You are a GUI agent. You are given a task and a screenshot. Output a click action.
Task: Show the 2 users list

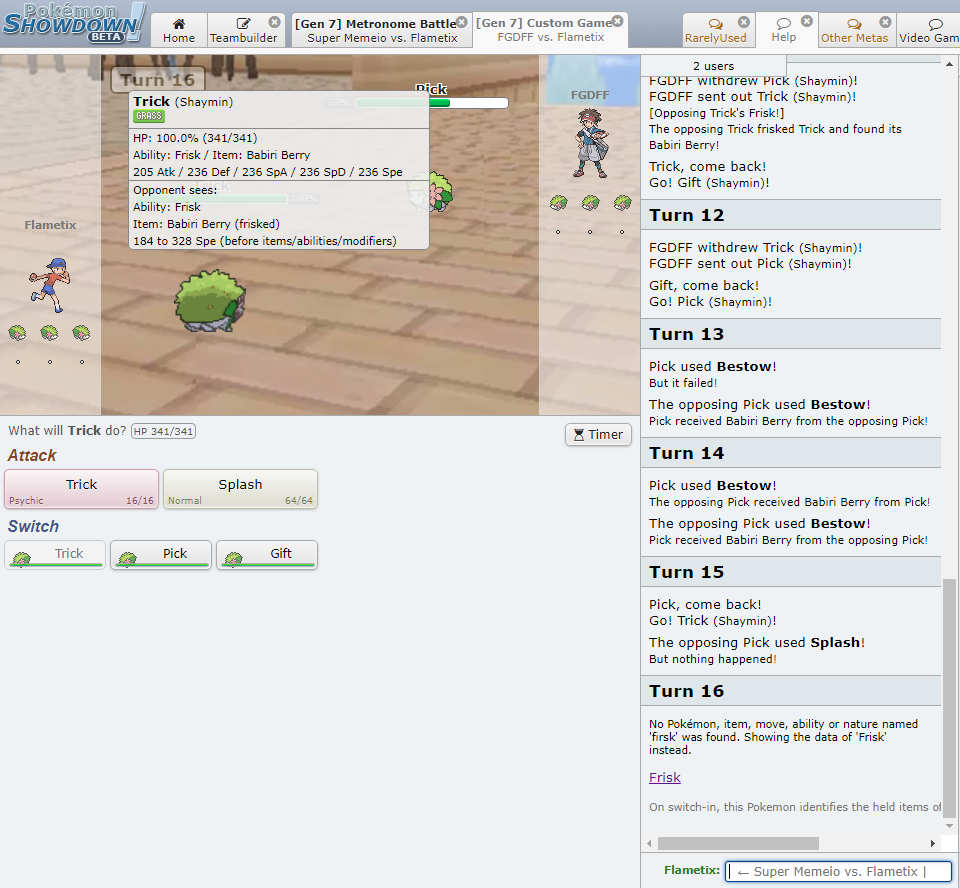point(713,66)
